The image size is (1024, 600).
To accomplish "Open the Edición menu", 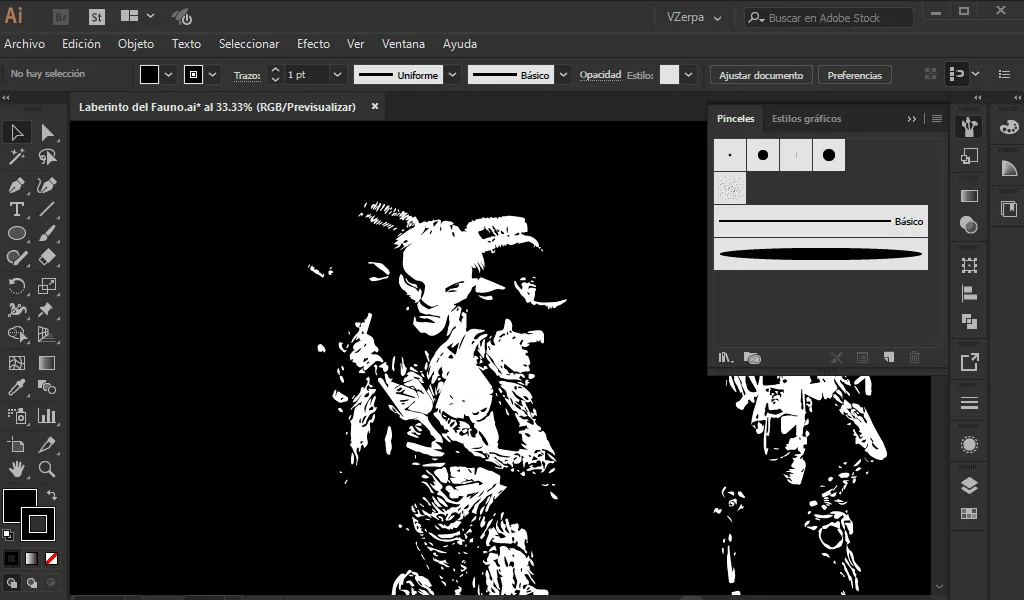I will [81, 44].
